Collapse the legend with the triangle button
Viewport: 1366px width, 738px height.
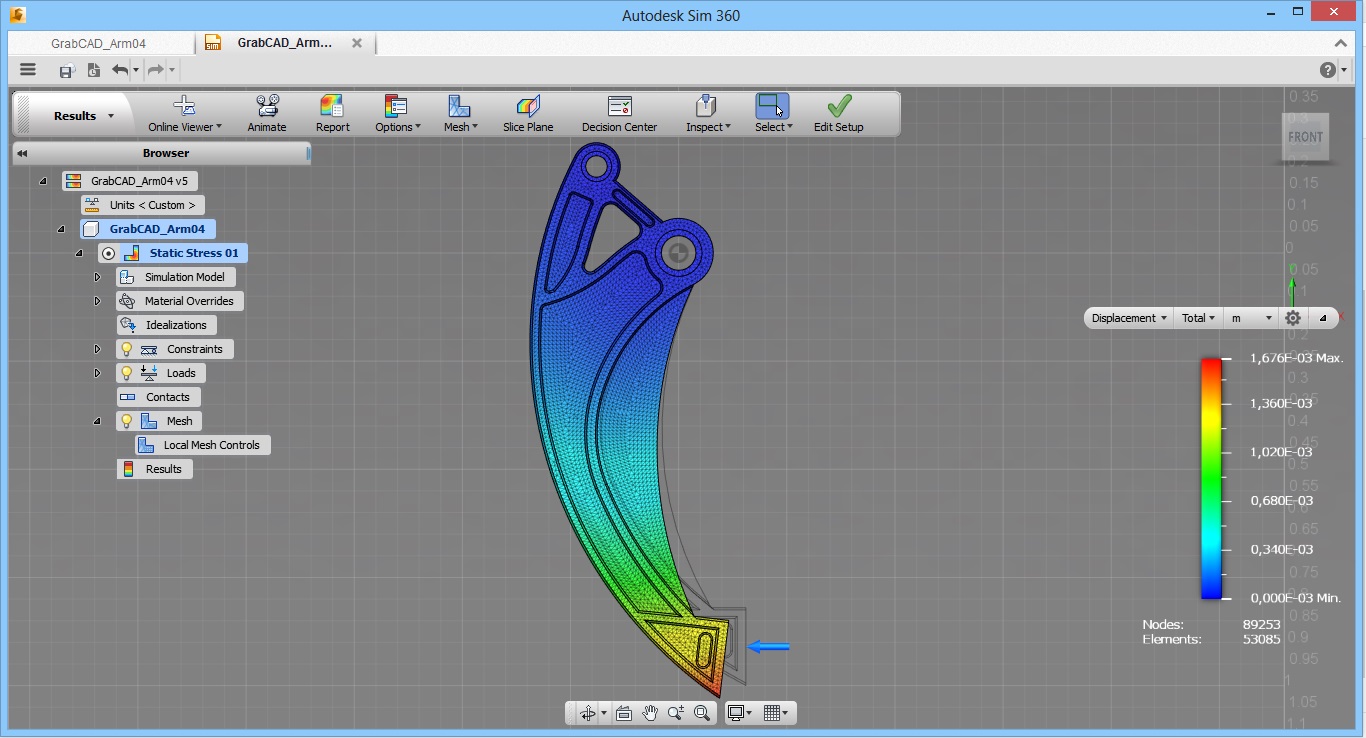point(1322,318)
